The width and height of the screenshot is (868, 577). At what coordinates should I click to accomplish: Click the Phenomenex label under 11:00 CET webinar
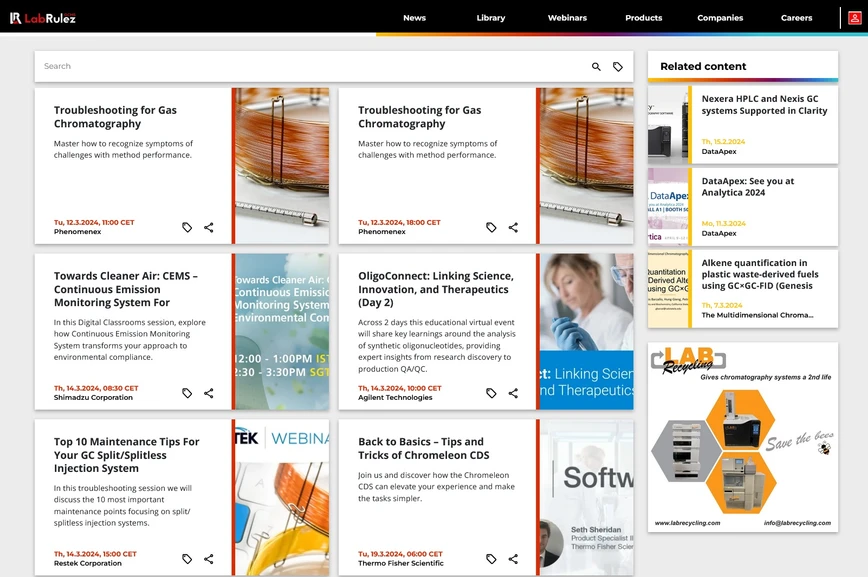coord(78,232)
